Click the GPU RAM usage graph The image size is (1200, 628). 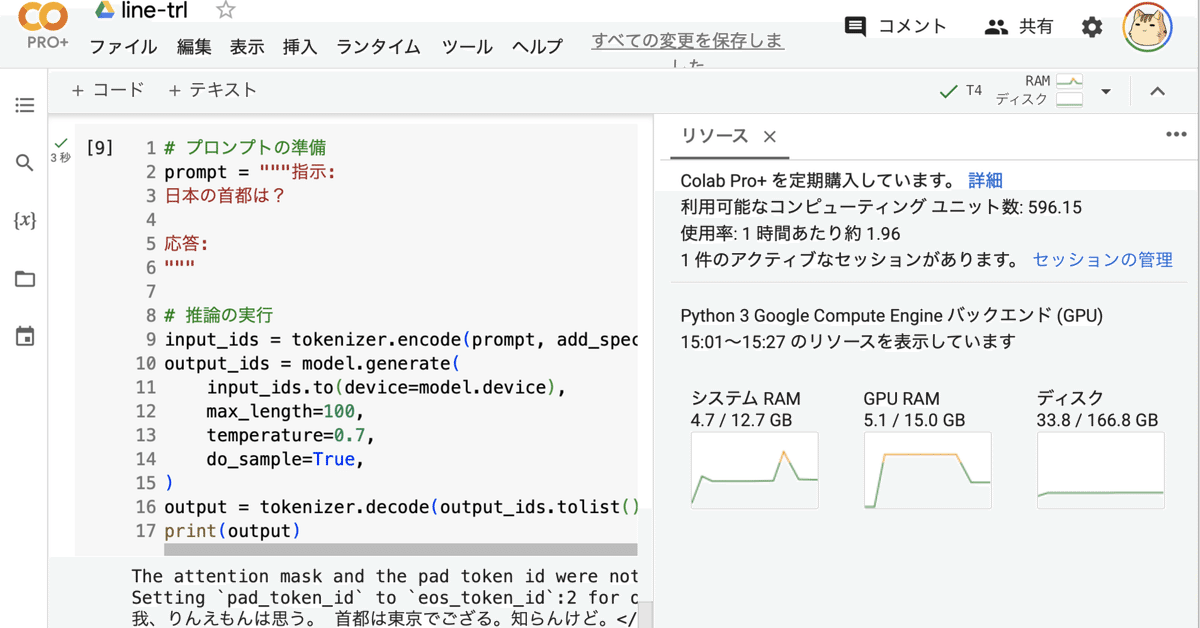927,471
